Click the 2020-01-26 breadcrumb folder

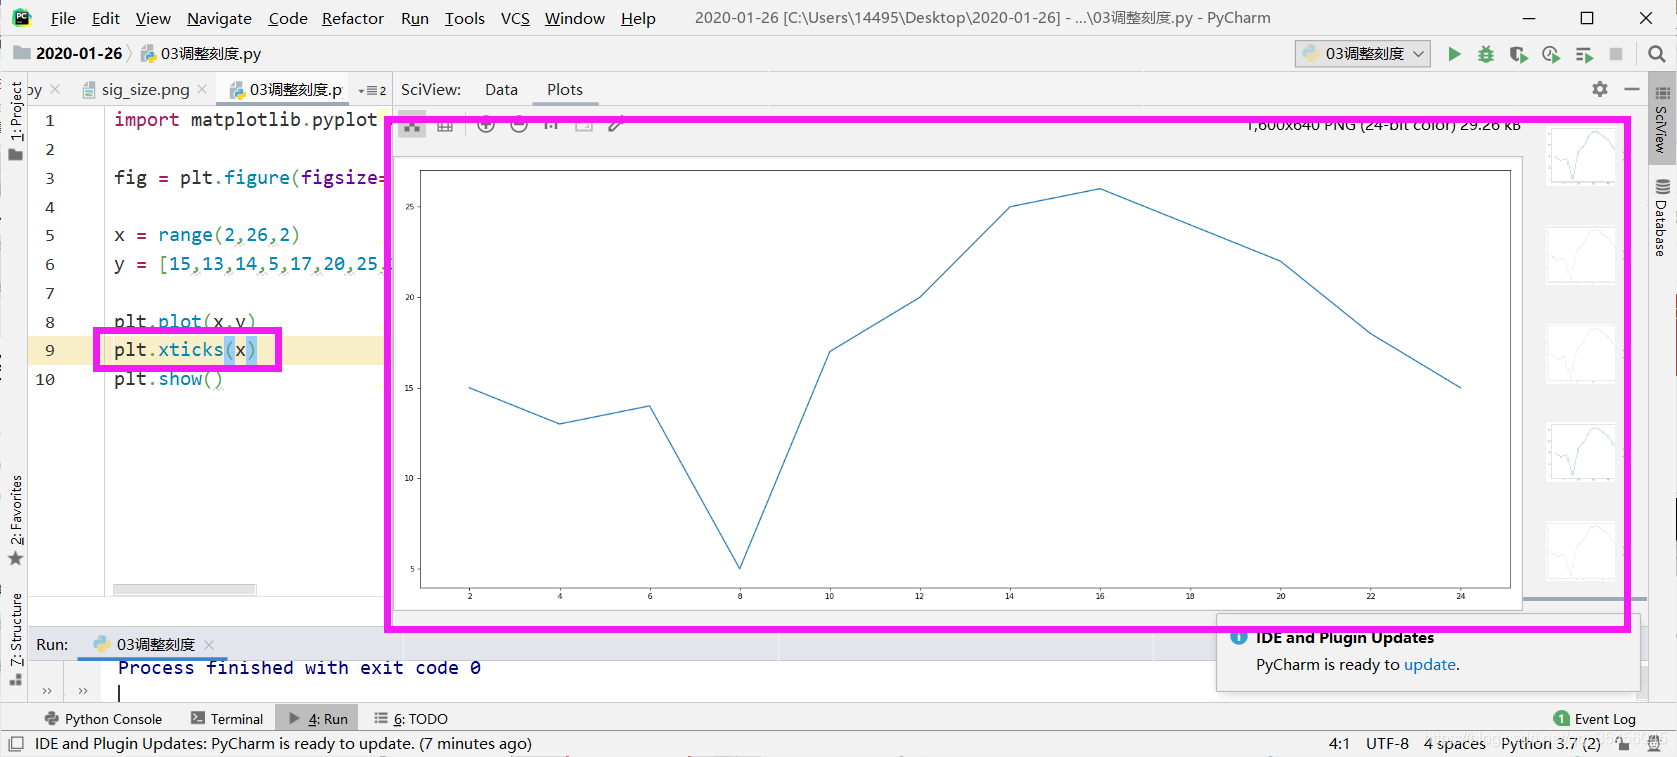coord(68,53)
